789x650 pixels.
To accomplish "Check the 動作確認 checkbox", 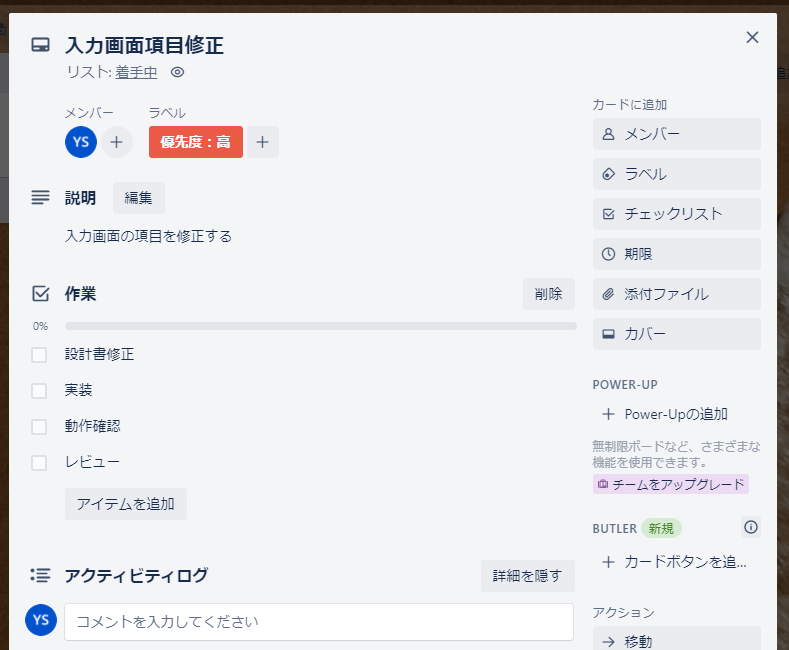I will pyautogui.click(x=39, y=427).
